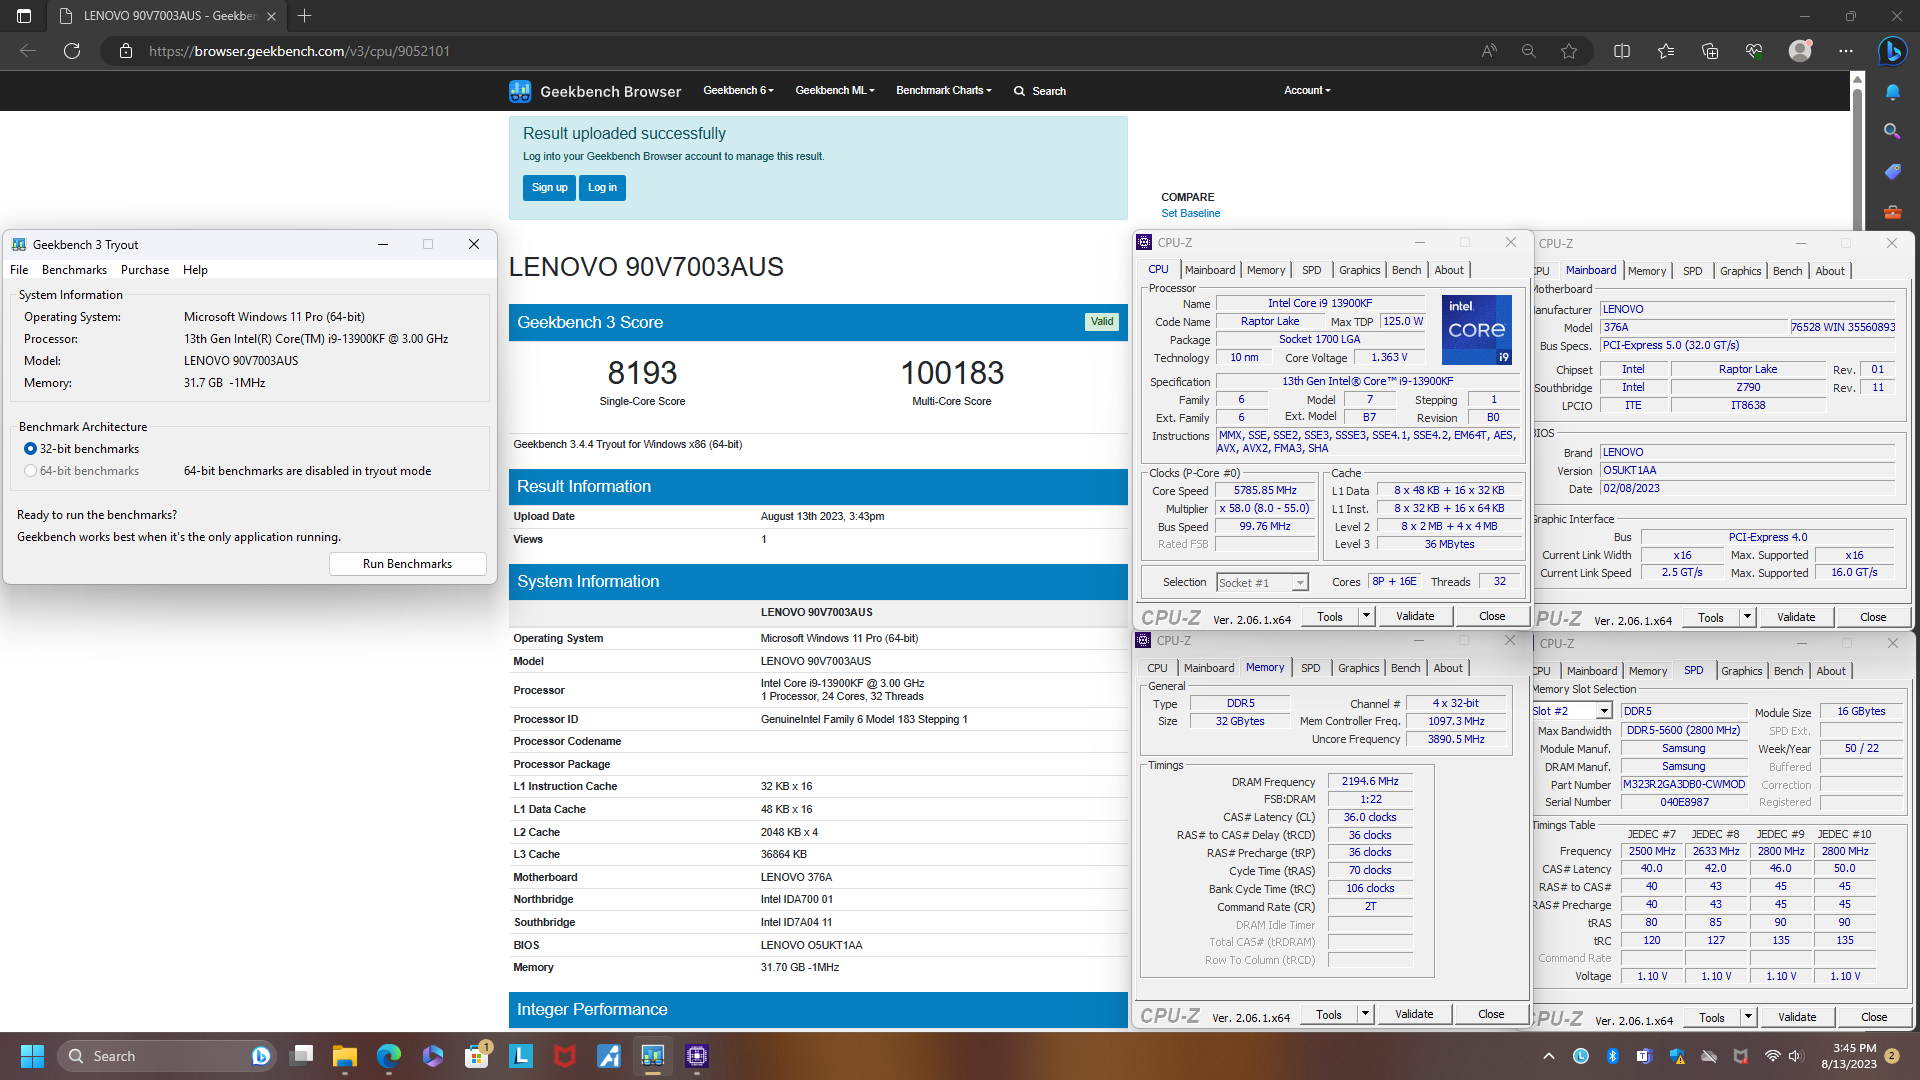The height and width of the screenshot is (1080, 1920).
Task: Open File Explorer from taskbar
Action: (345, 1056)
